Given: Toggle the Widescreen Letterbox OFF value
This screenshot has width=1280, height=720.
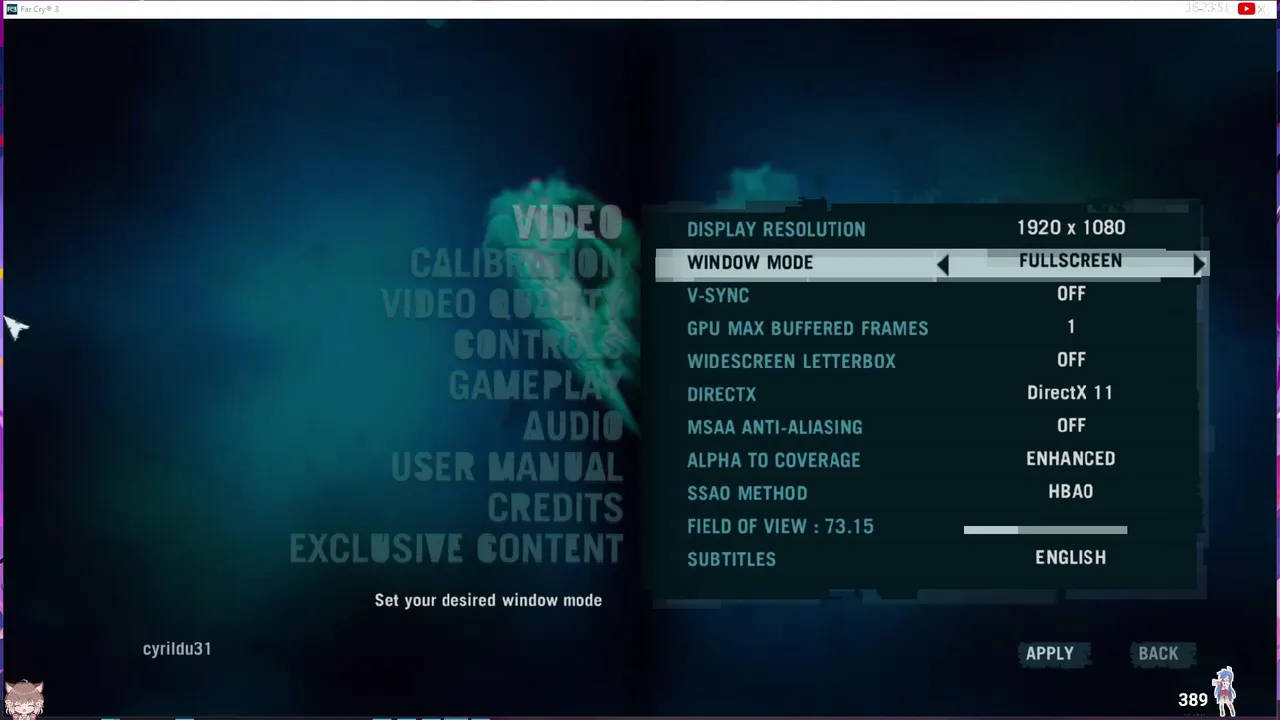Looking at the screenshot, I should tap(1071, 360).
